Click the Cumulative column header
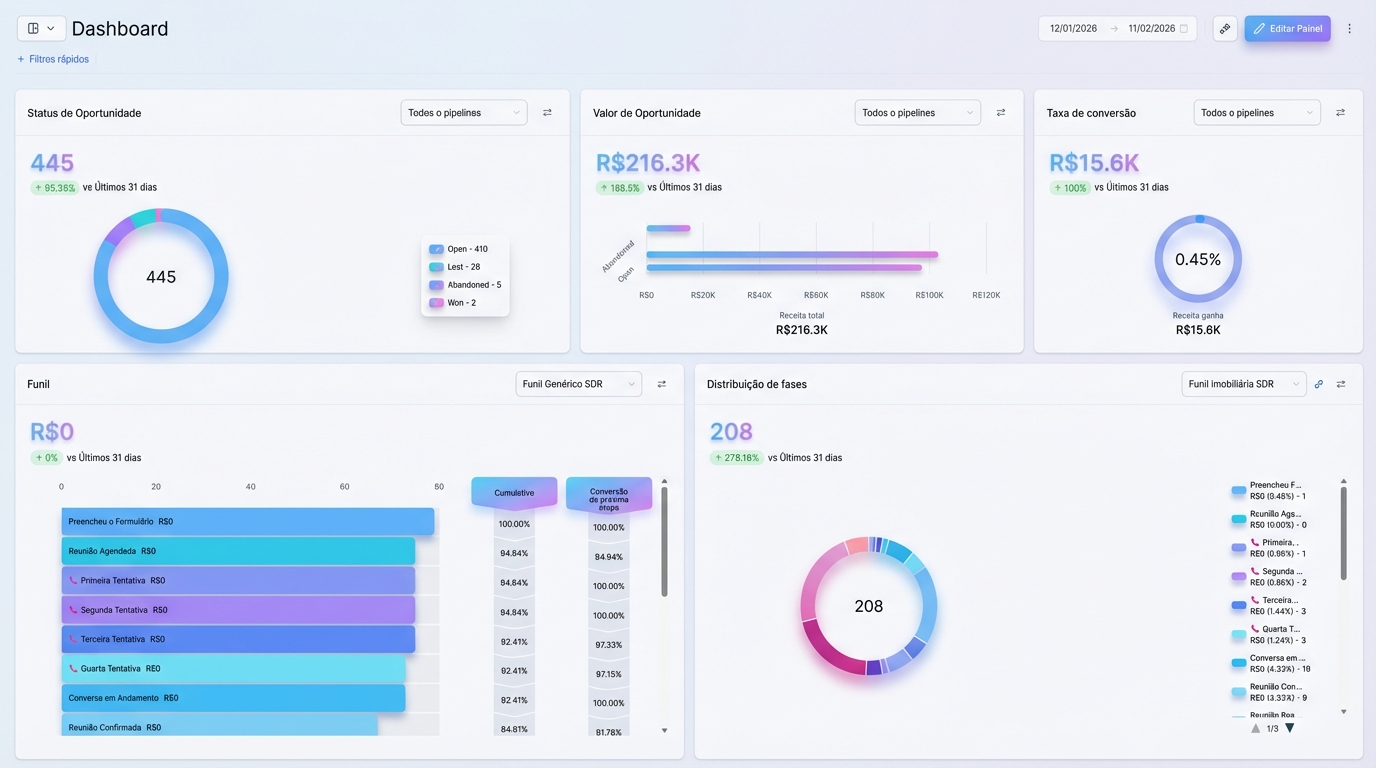 tap(514, 493)
